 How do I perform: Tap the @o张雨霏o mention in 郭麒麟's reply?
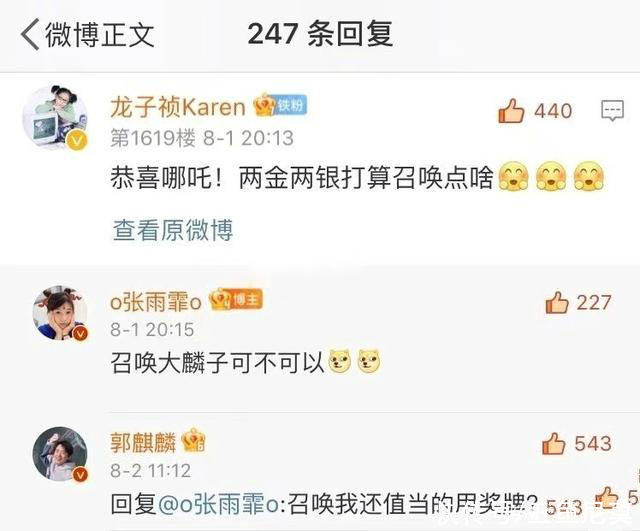(x=218, y=504)
